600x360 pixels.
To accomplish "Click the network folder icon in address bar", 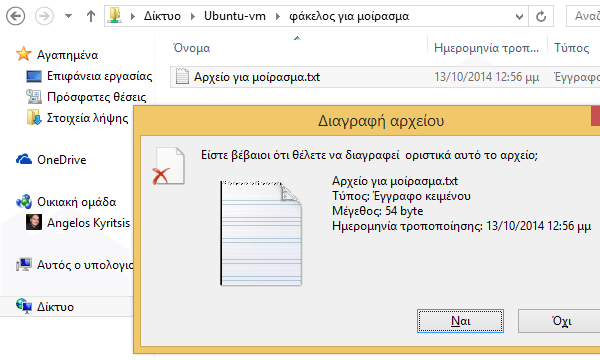I will coord(115,16).
